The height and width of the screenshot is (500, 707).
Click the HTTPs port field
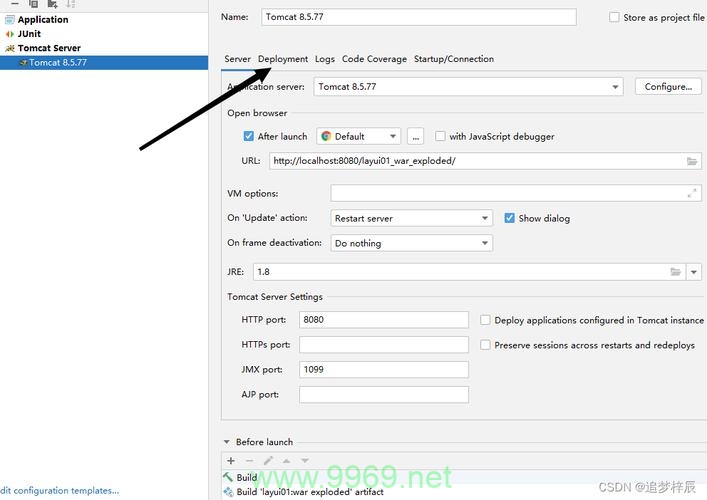384,345
